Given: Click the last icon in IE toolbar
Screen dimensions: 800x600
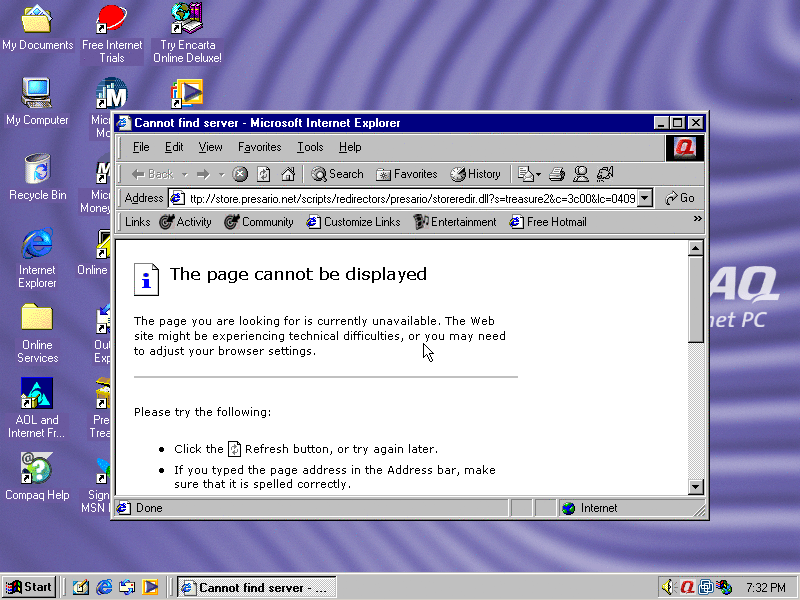Looking at the screenshot, I should point(605,174).
